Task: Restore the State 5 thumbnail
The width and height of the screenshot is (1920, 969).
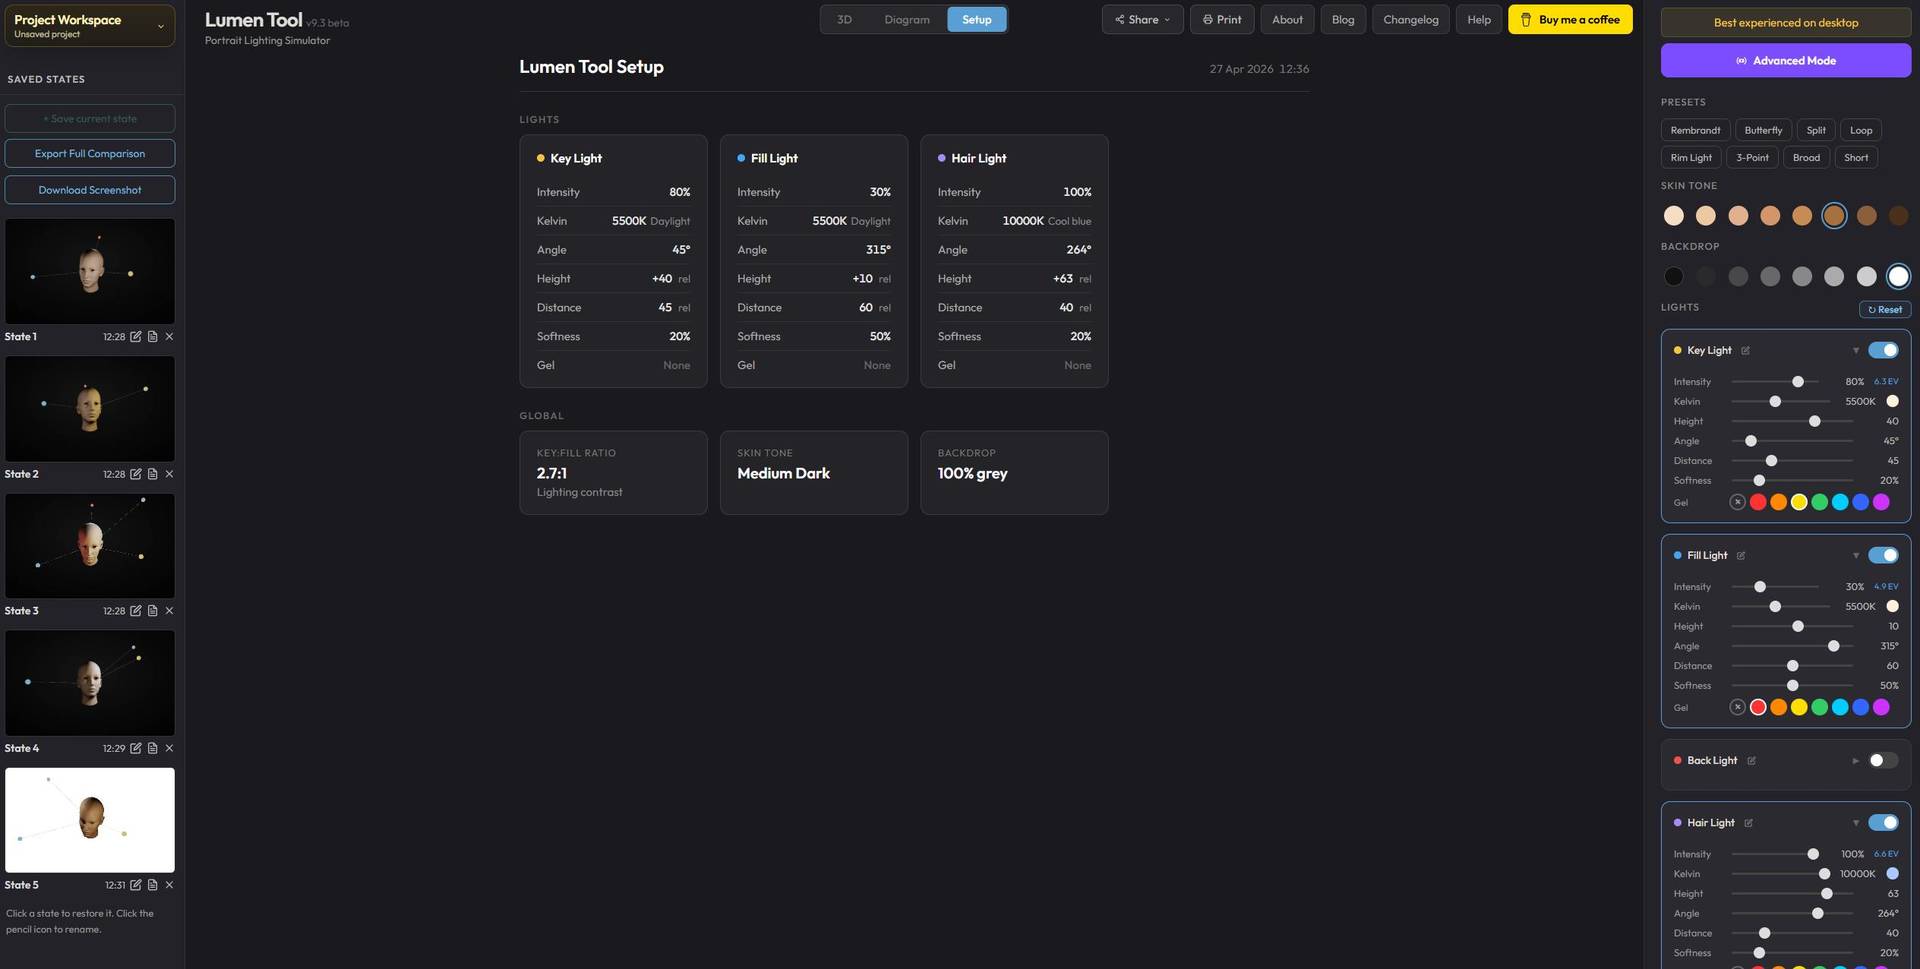Action: click(90, 820)
